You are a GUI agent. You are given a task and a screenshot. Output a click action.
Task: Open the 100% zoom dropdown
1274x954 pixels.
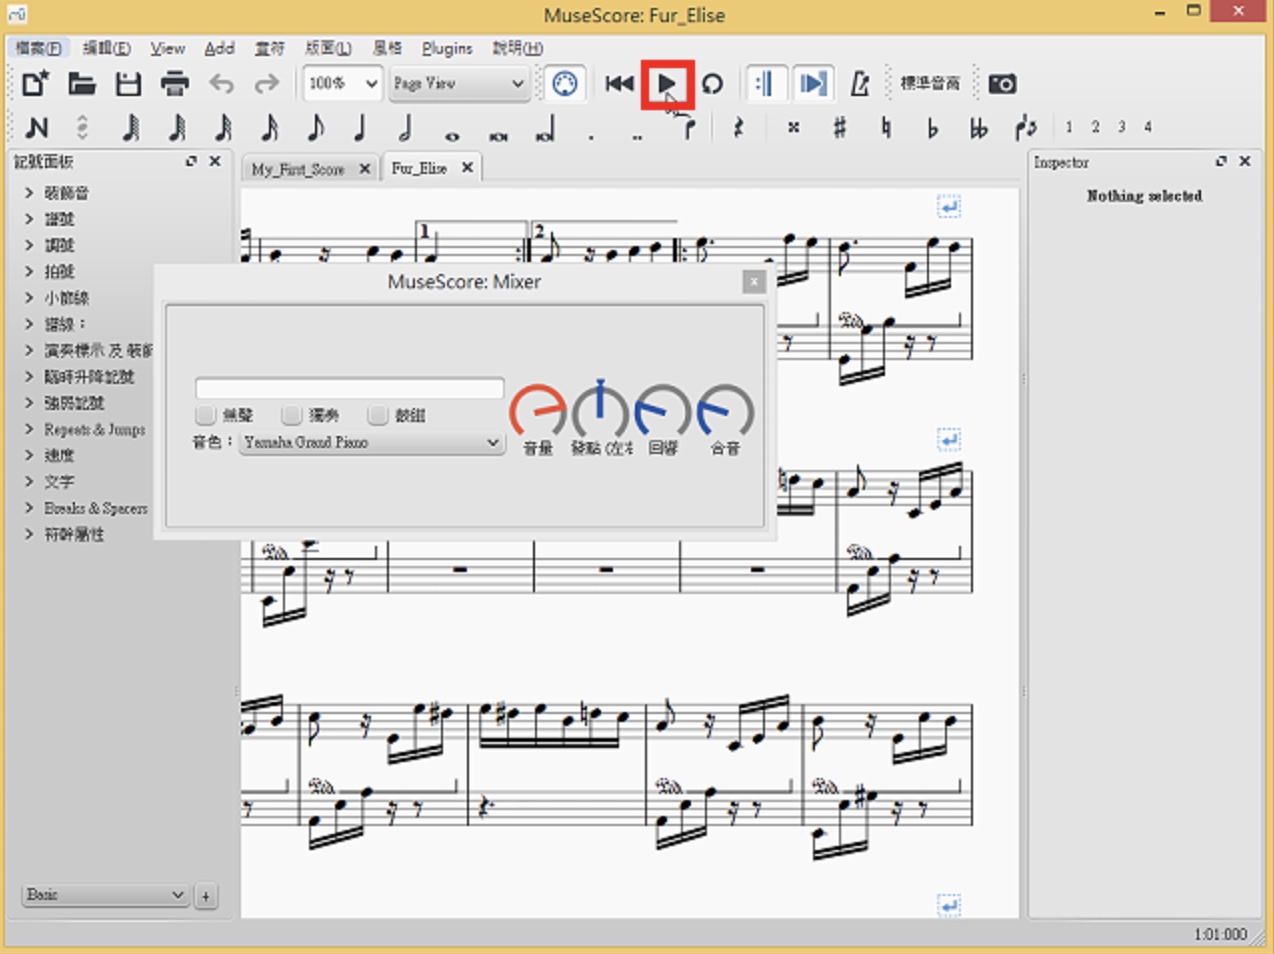click(342, 83)
